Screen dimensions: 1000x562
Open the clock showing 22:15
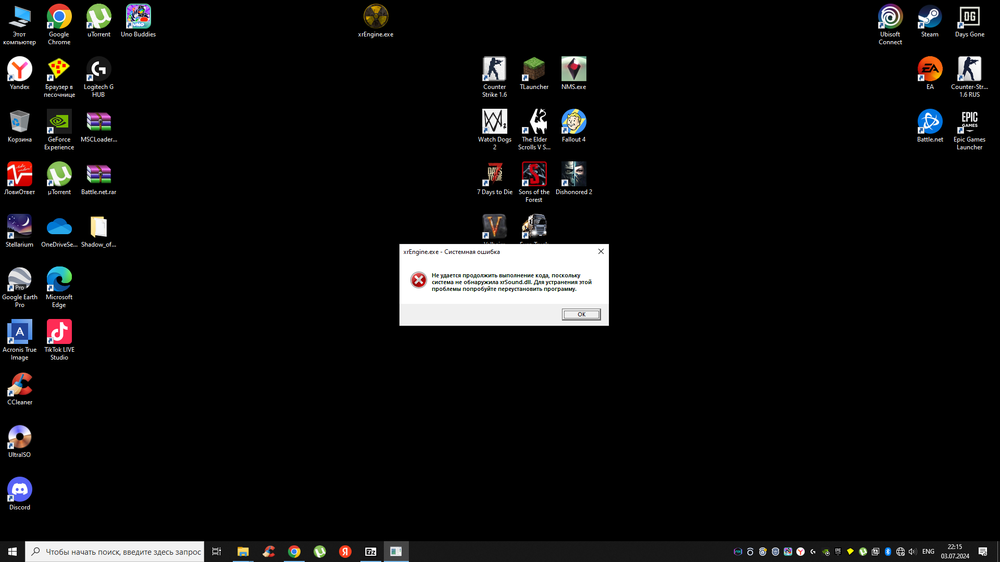pyautogui.click(x=955, y=552)
